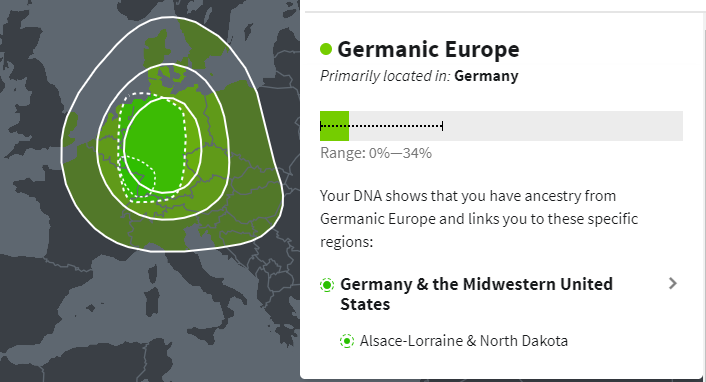Click the bold Germany location text

[x=486, y=76]
